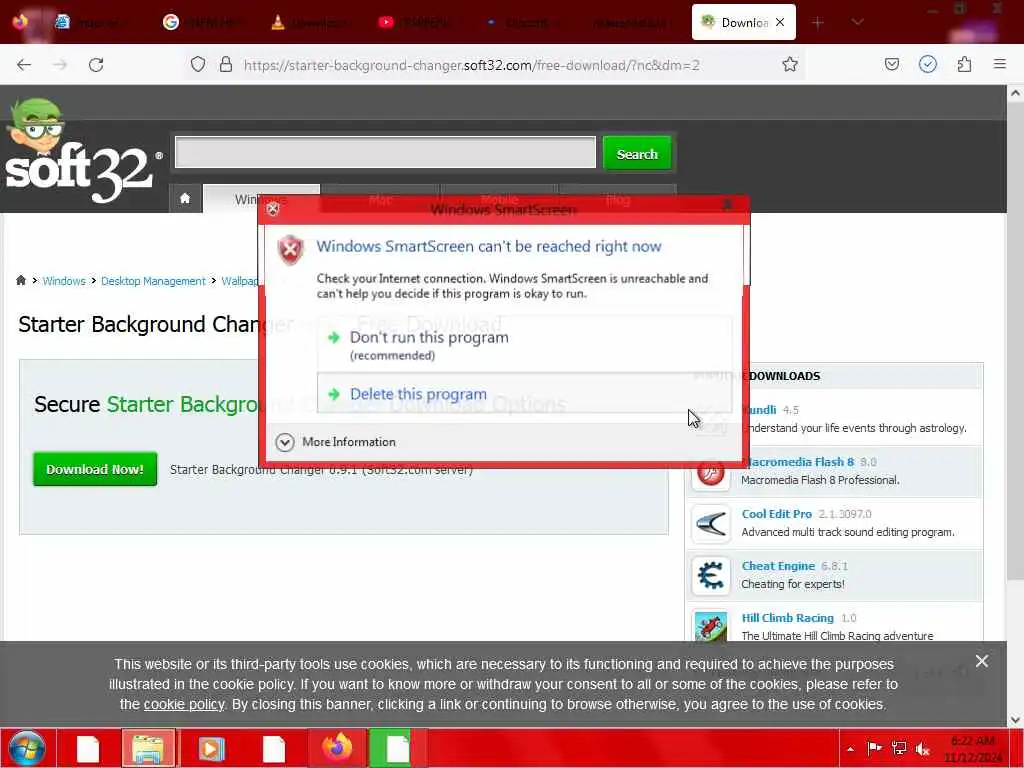Focus the soft32 search field
This screenshot has width=1024, height=768.
[x=385, y=152]
